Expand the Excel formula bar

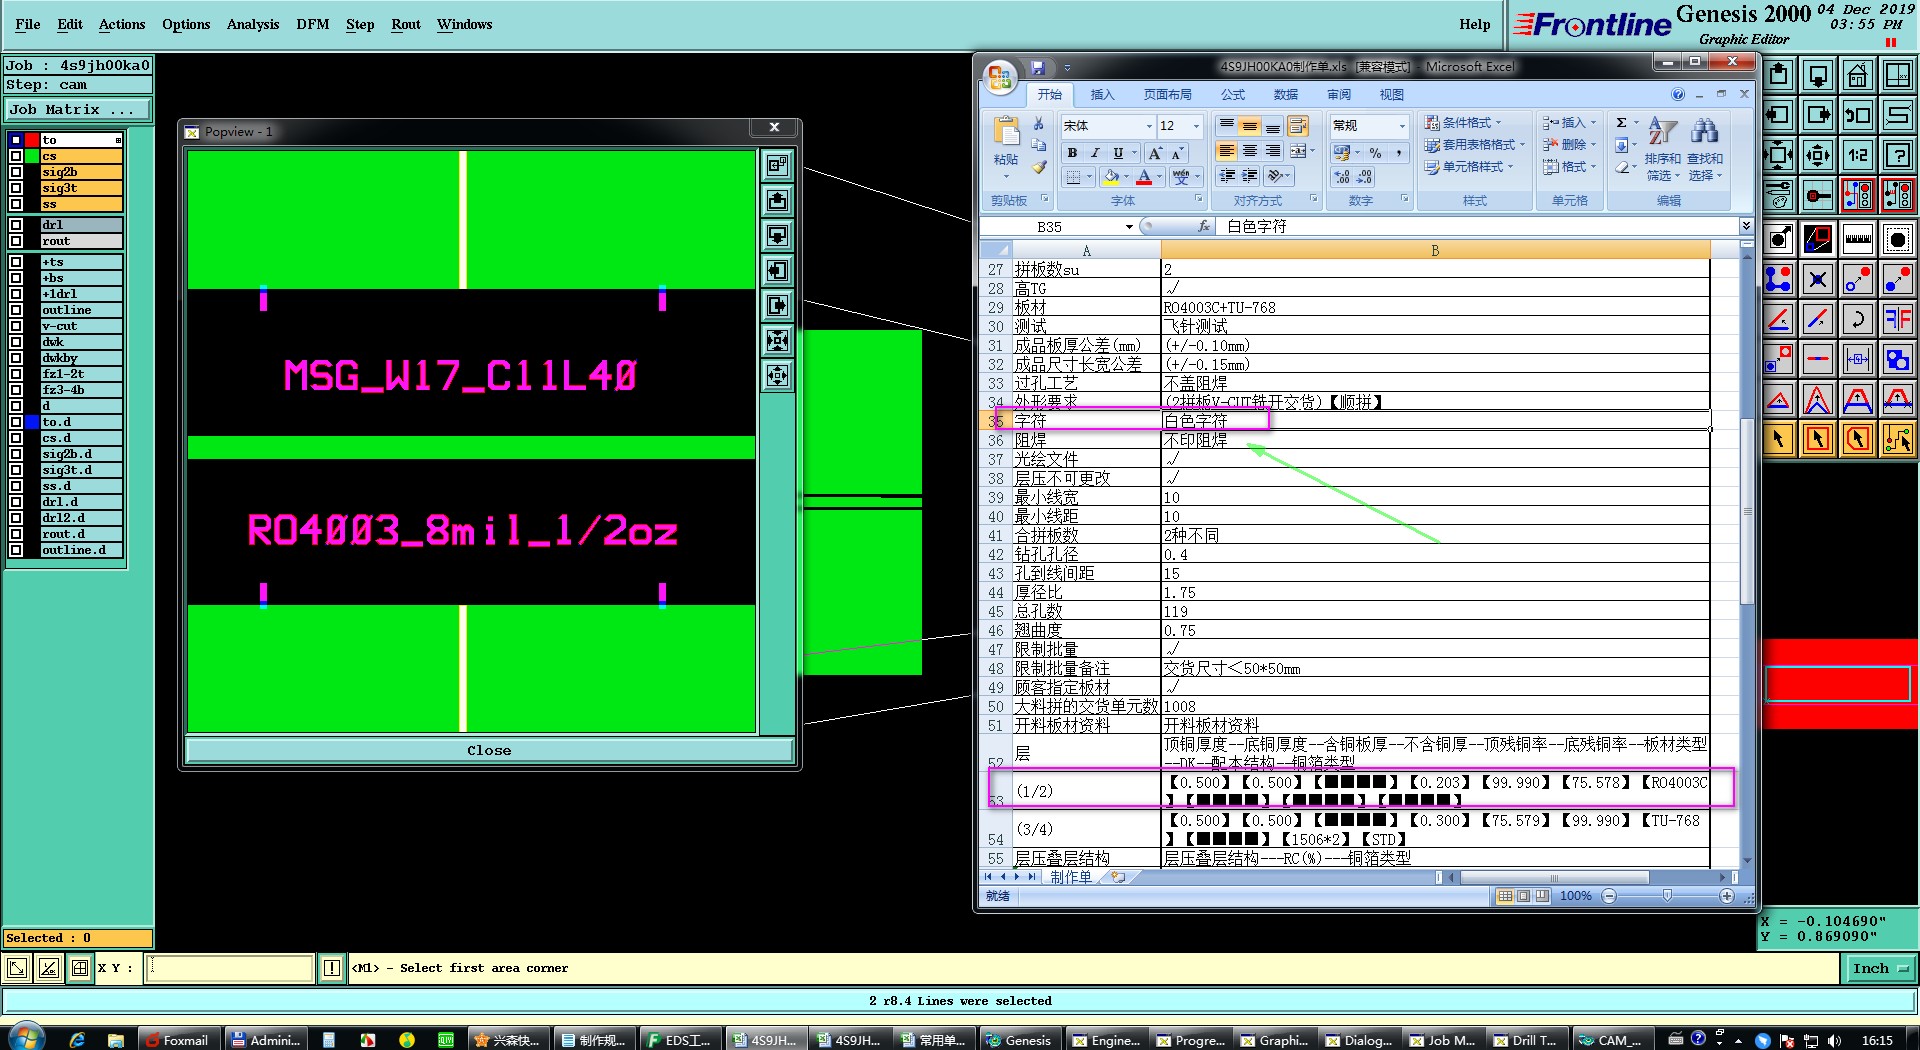click(1746, 226)
